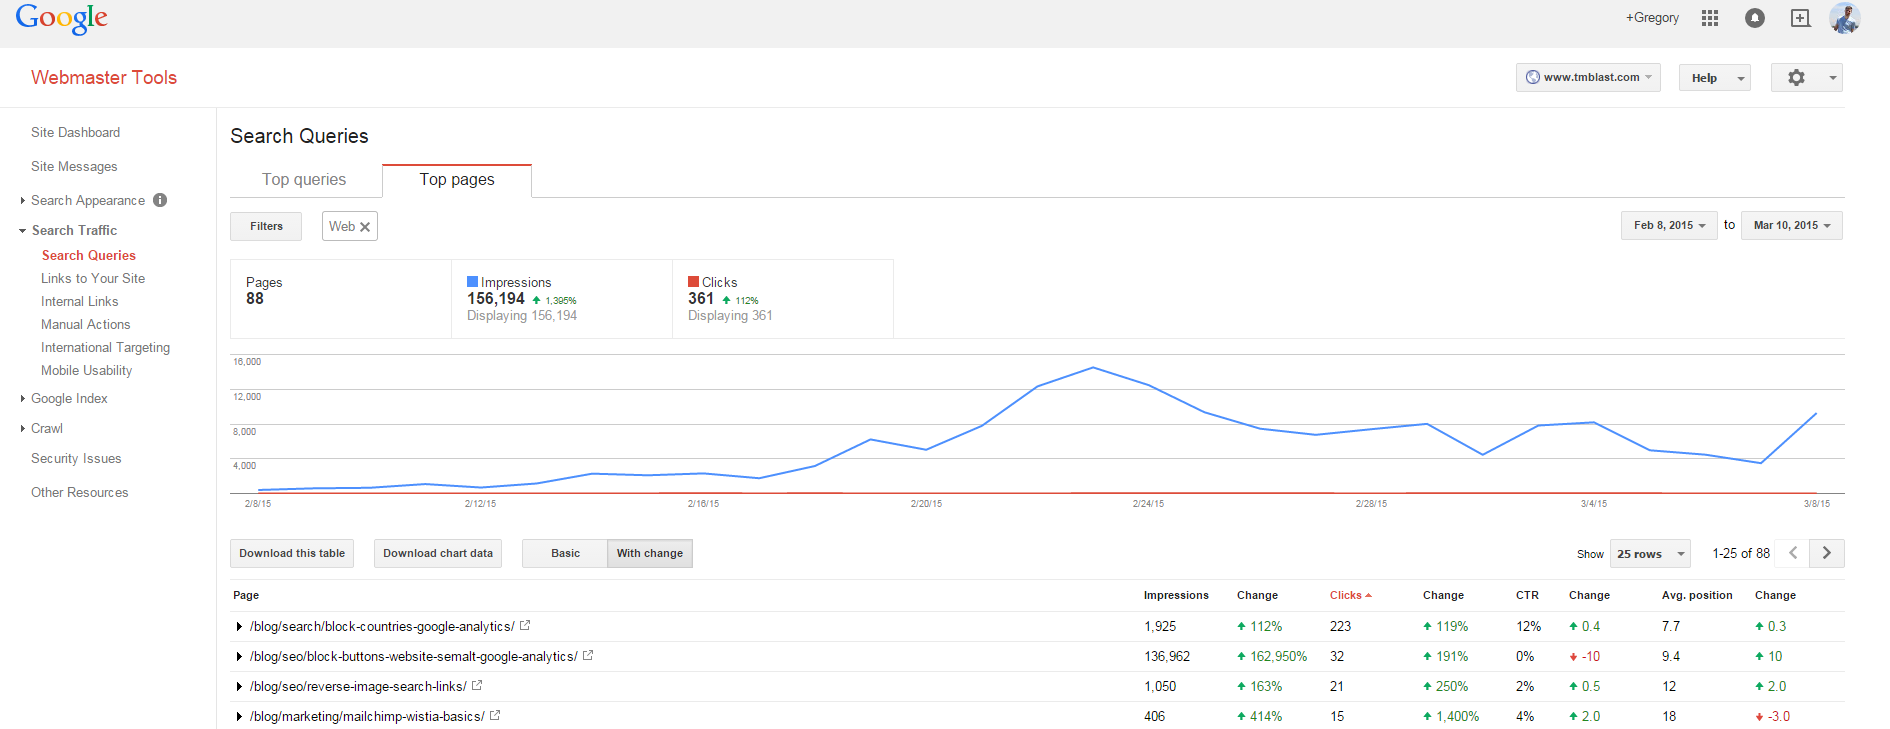Open the Feb 8, 2015 start date picker

1669,225
